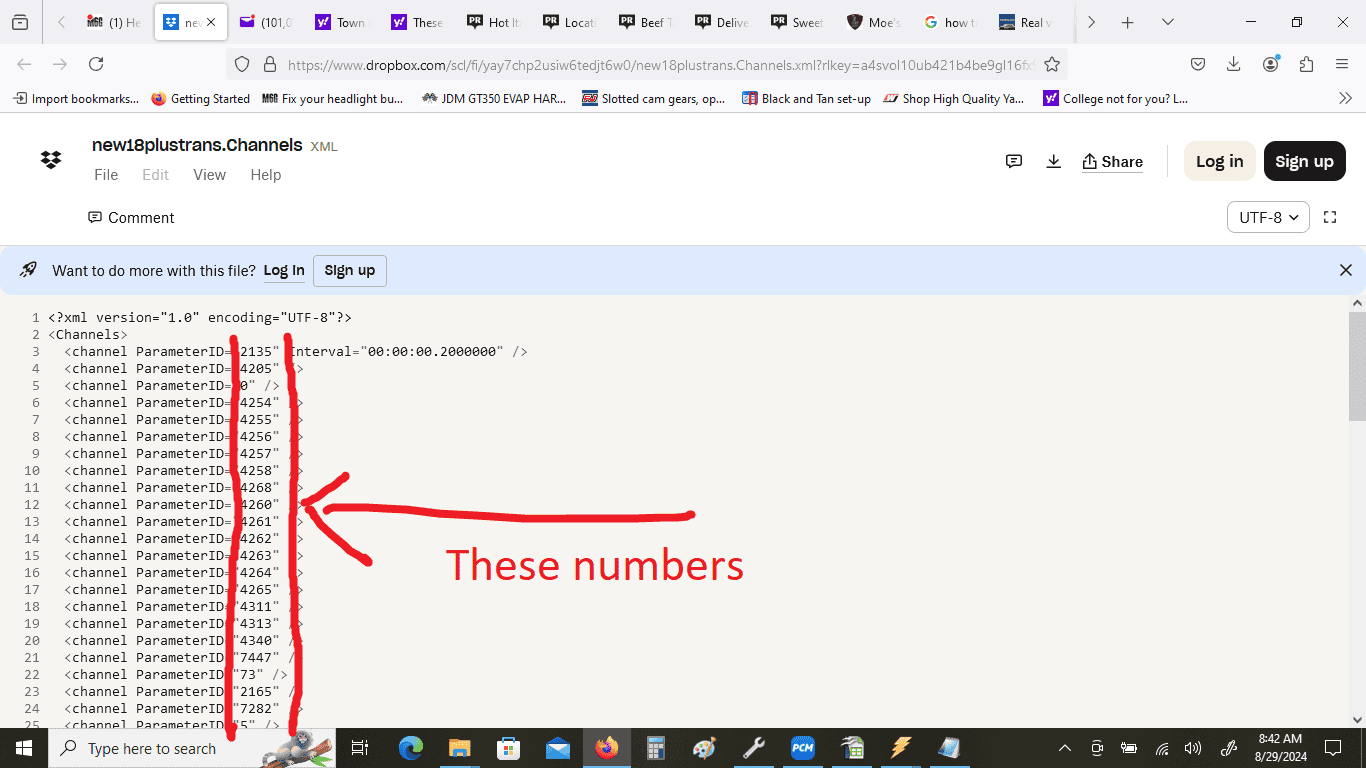Open the comments panel icon beside download
The height and width of the screenshot is (768, 1366).
tap(1014, 161)
